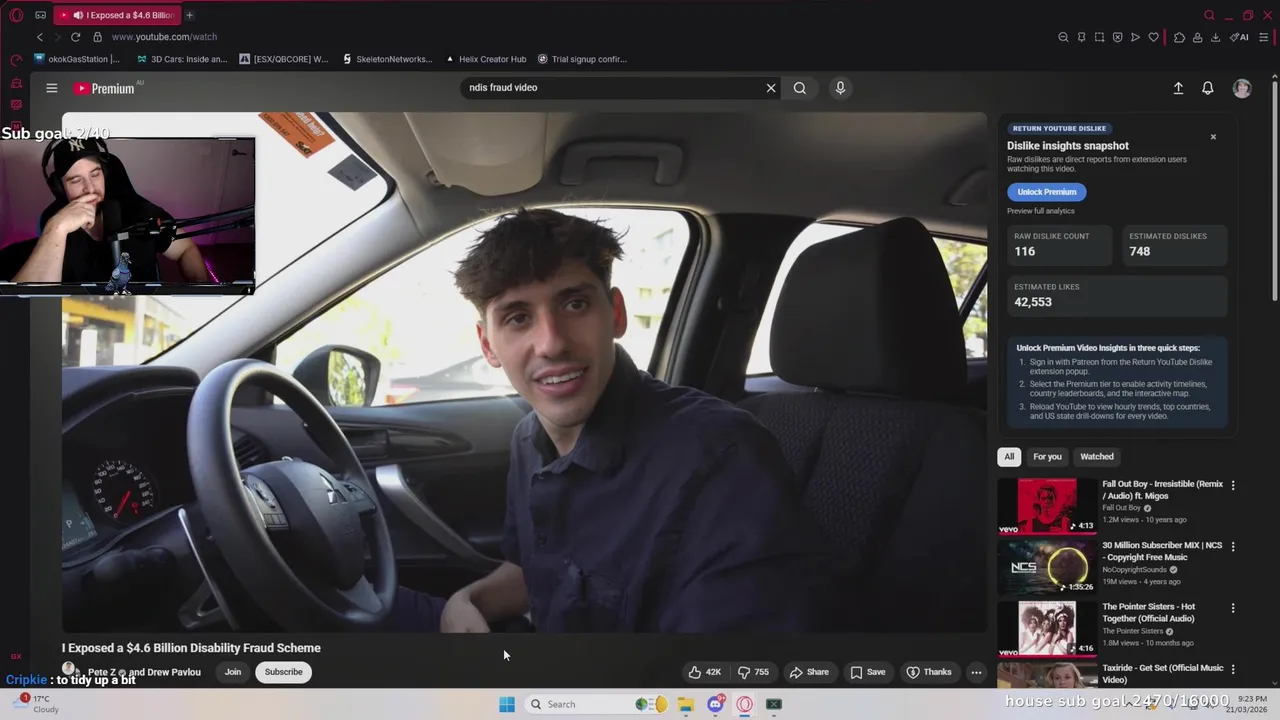The height and width of the screenshot is (720, 1280).
Task: Open the Windows Start menu
Action: (507, 704)
